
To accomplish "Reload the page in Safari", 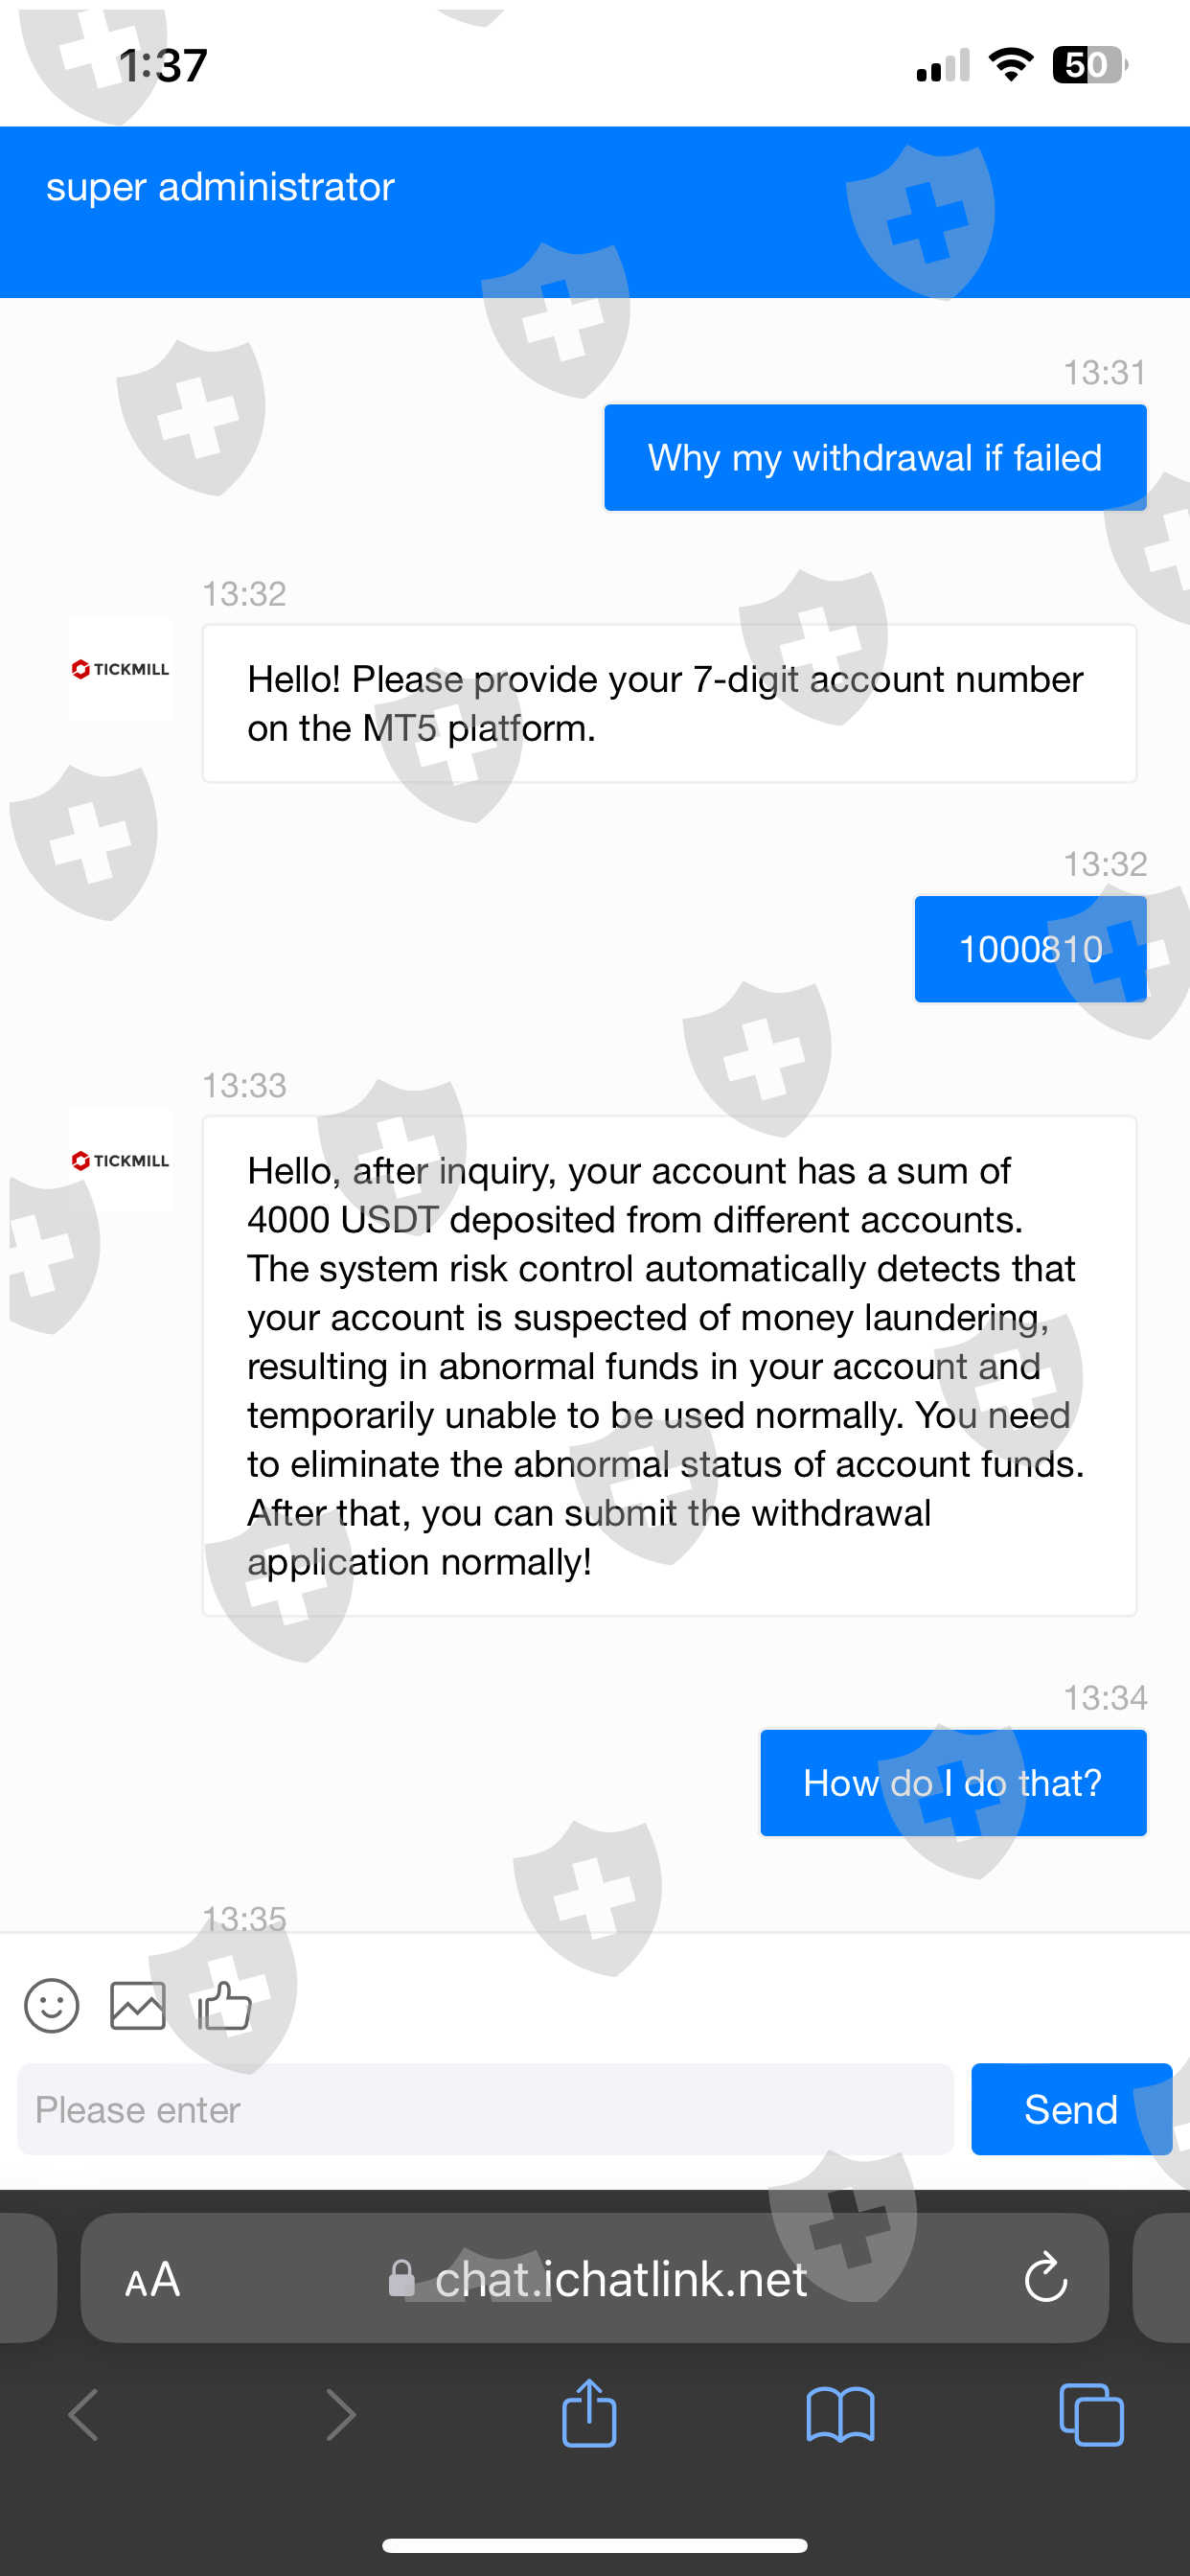I will (1045, 2278).
